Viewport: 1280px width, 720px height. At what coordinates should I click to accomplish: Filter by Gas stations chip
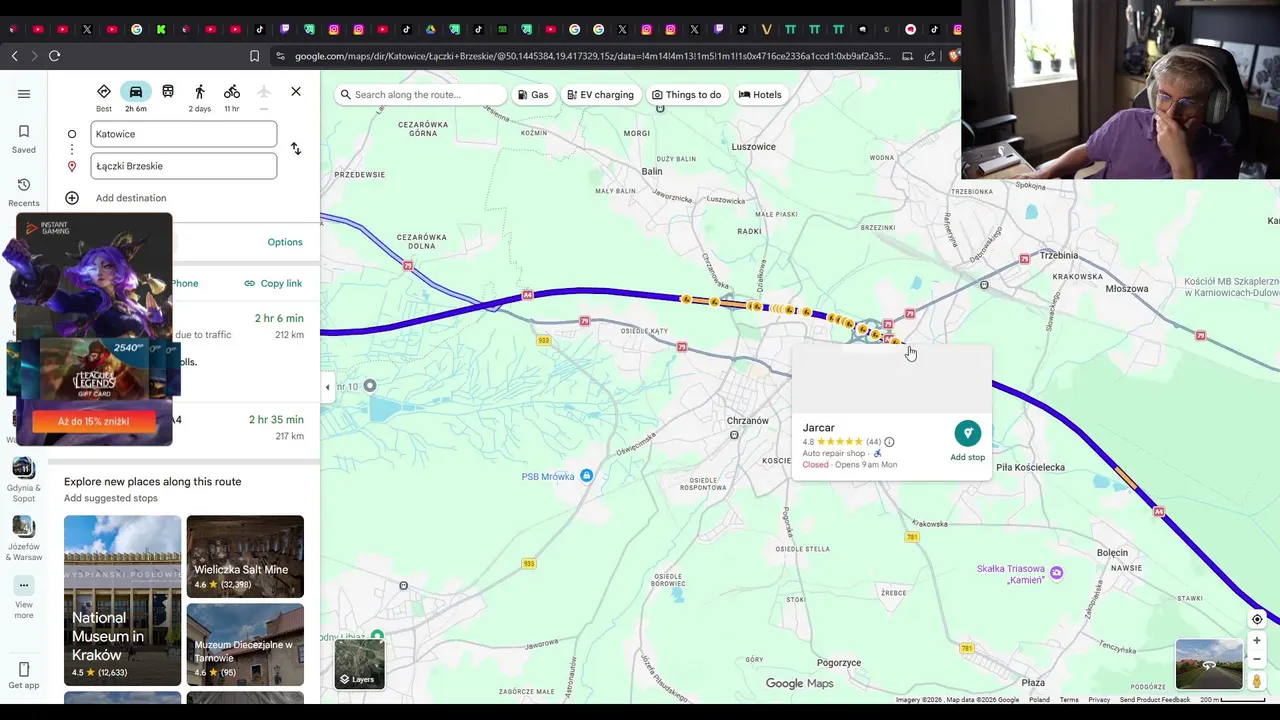(x=533, y=95)
